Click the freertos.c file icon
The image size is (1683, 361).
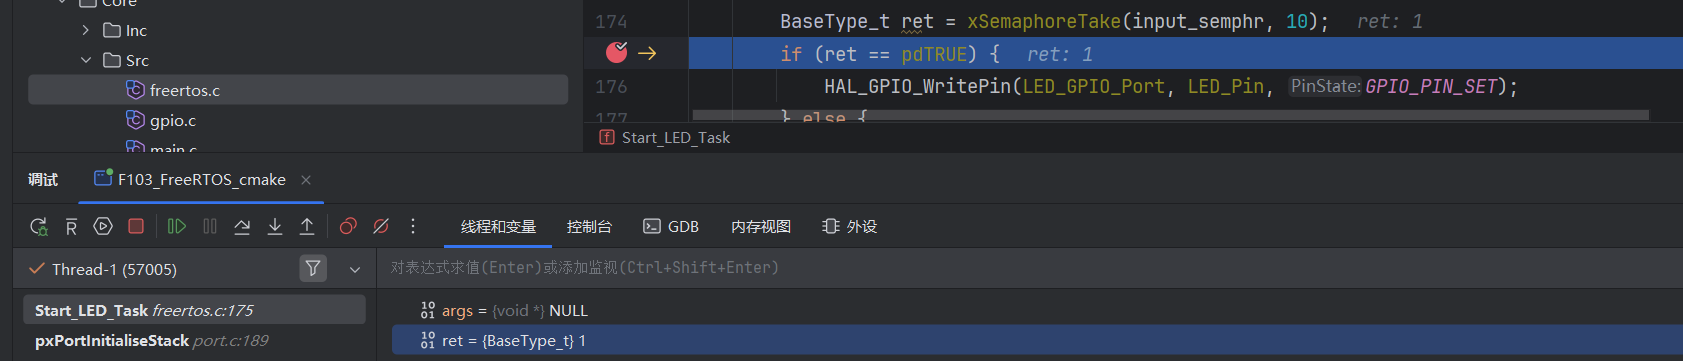pyautogui.click(x=135, y=90)
